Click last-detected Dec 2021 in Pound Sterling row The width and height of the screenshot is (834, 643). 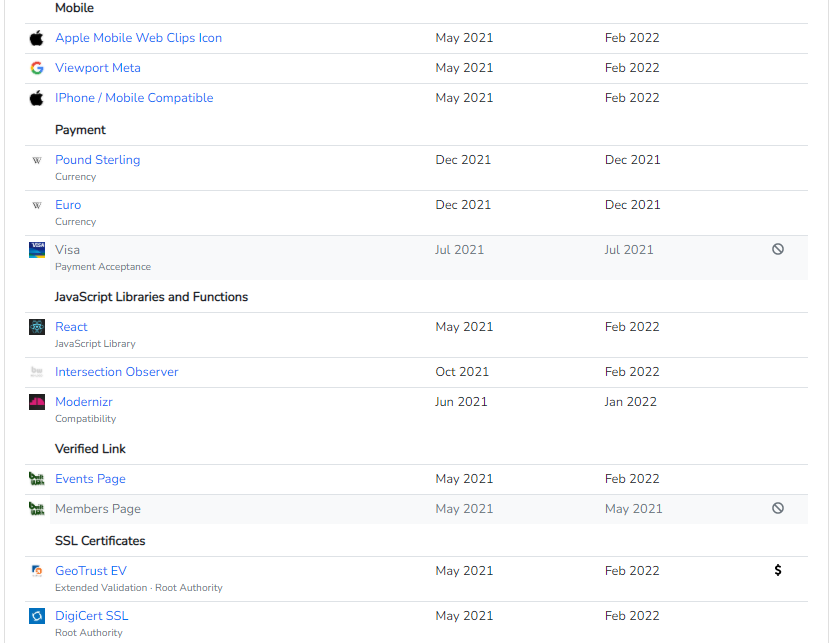click(633, 160)
